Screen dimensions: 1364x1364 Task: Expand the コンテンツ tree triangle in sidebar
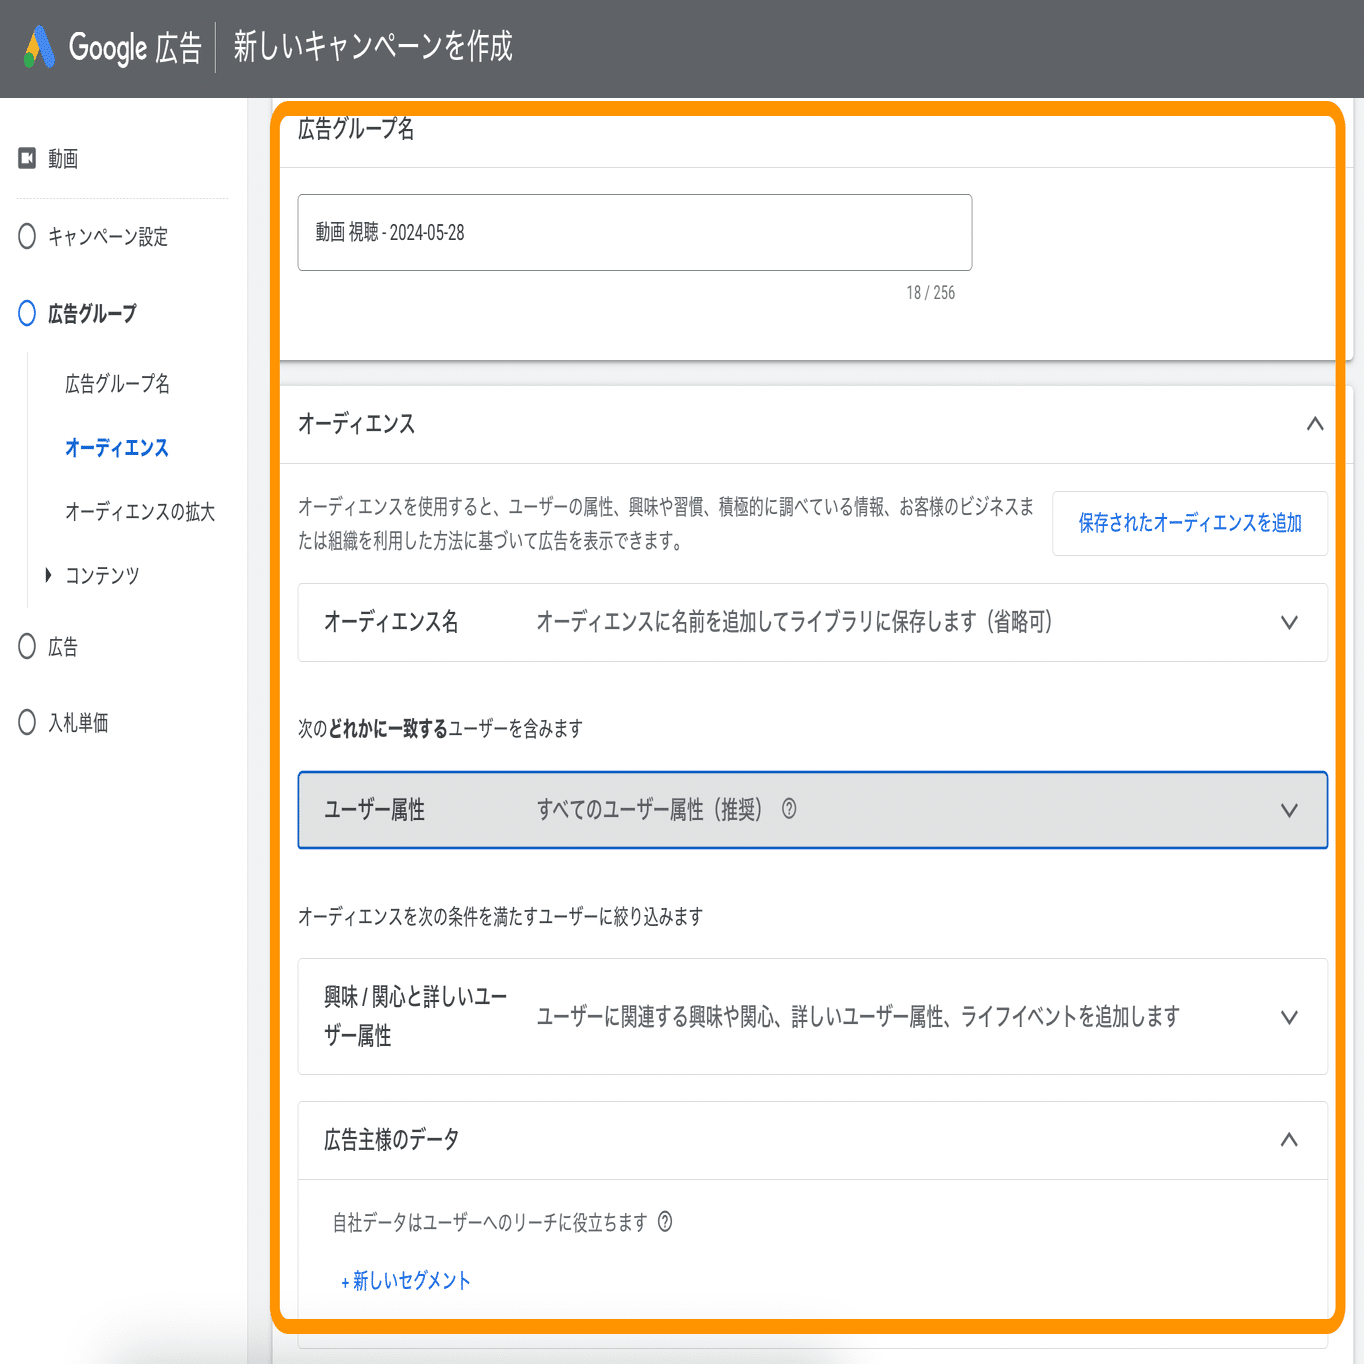pyautogui.click(x=48, y=575)
